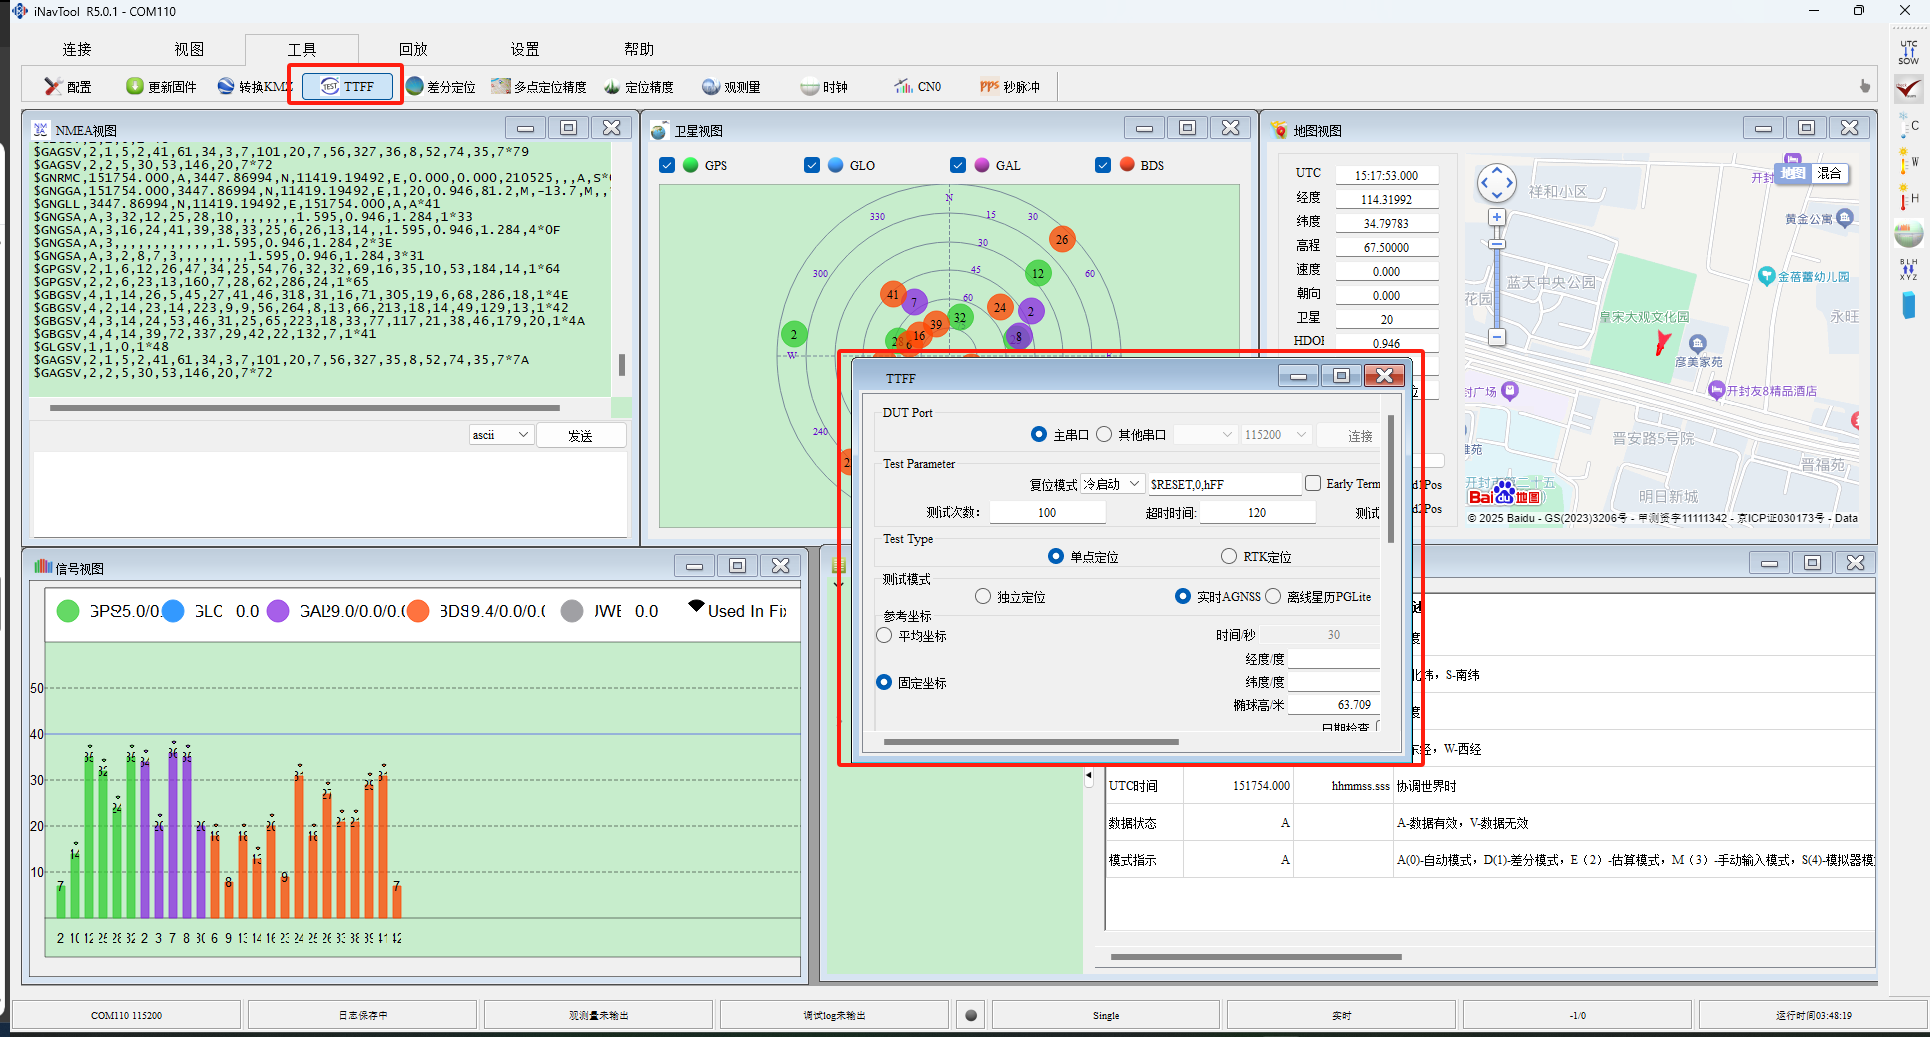The image size is (1930, 1037).
Task: Expand the 115200 baud rate dropdown
Action: click(1276, 435)
